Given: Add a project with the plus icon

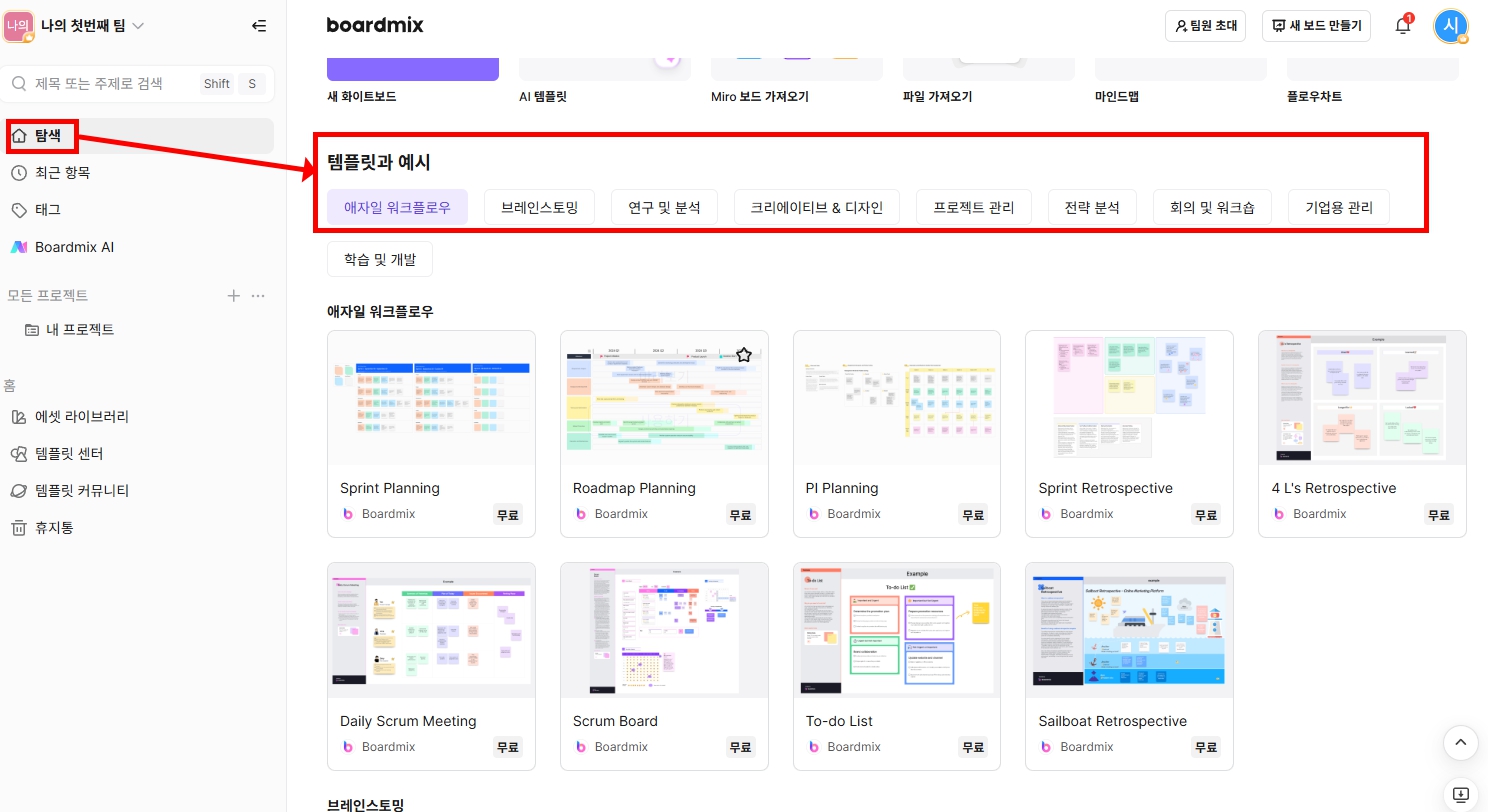Looking at the screenshot, I should coord(233,295).
